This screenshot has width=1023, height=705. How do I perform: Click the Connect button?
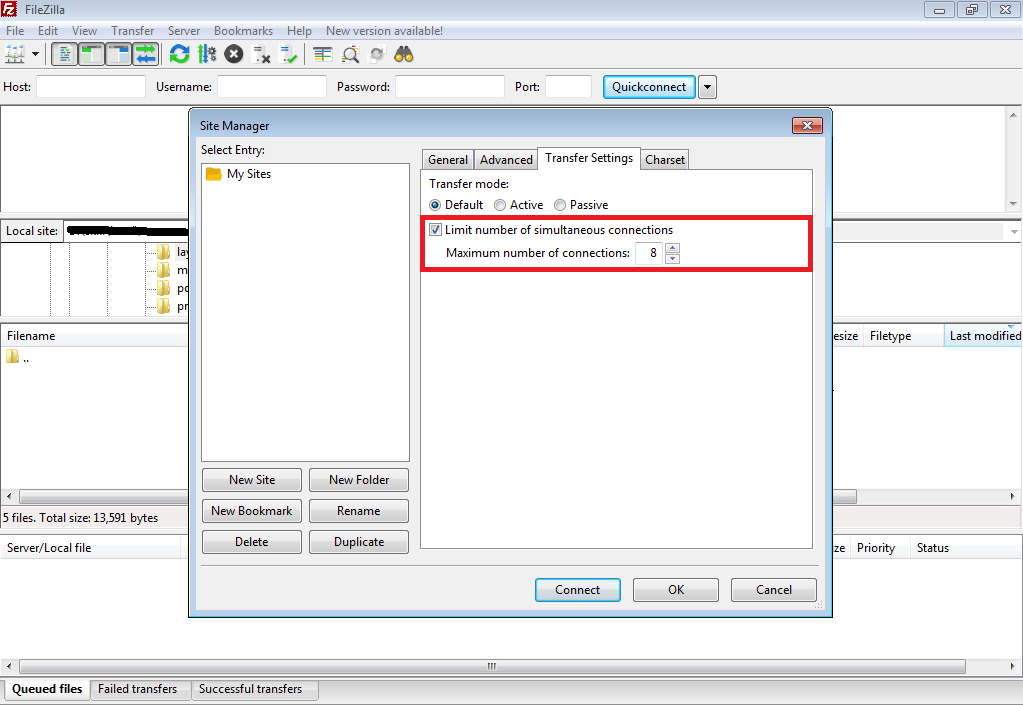click(577, 590)
